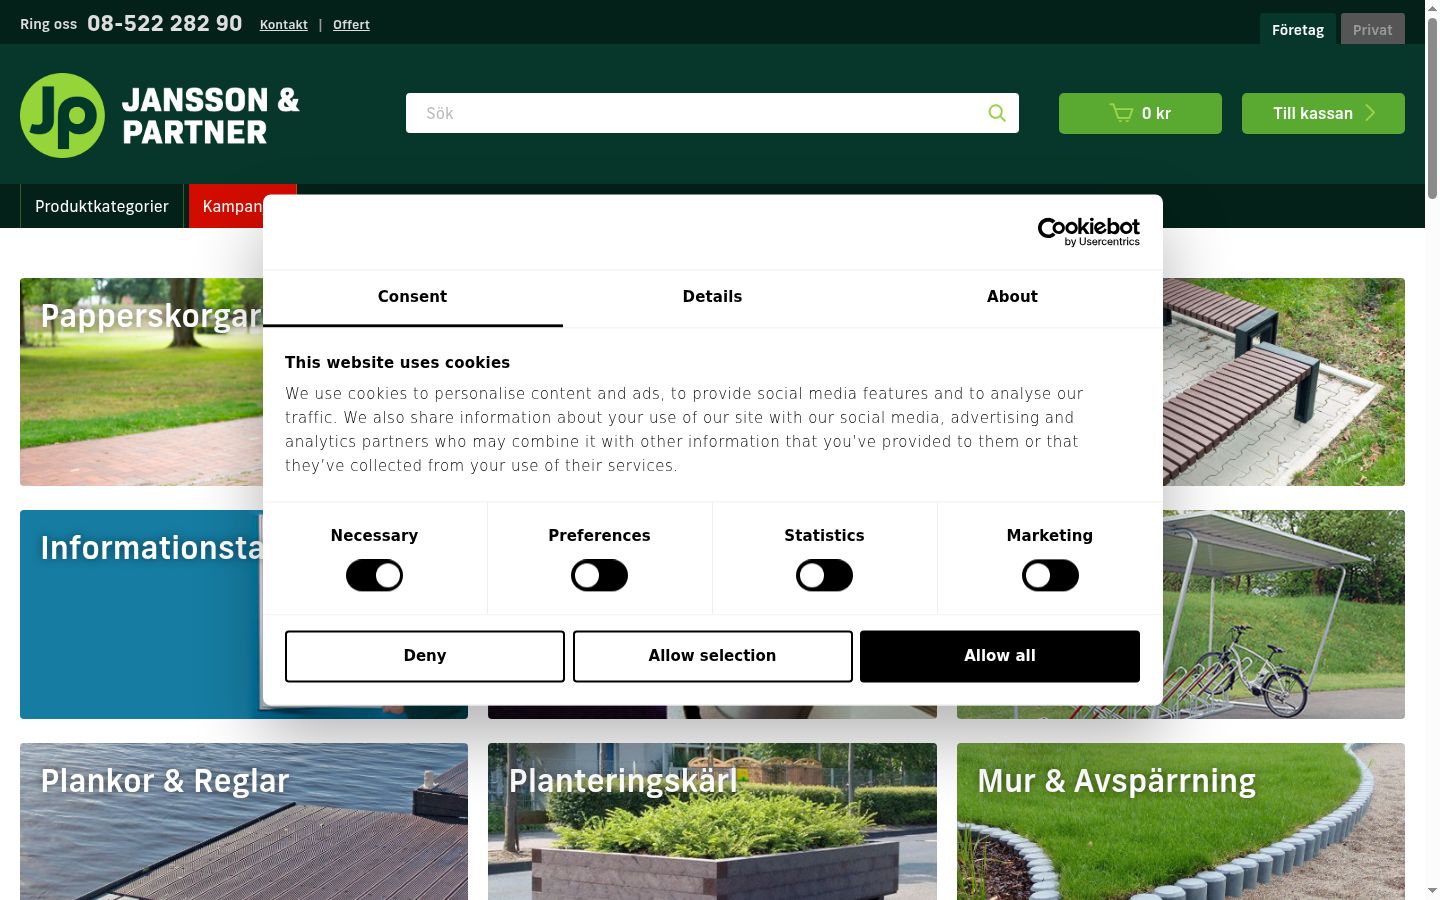Click the shopping cart icon
This screenshot has height=900, width=1440.
[x=1121, y=113]
